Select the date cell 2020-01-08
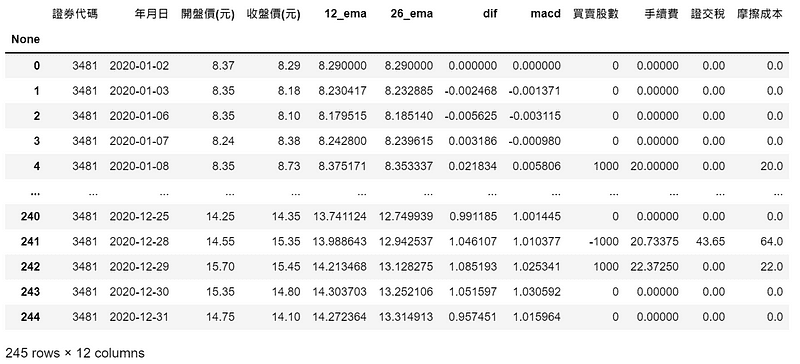 pyautogui.click(x=139, y=166)
